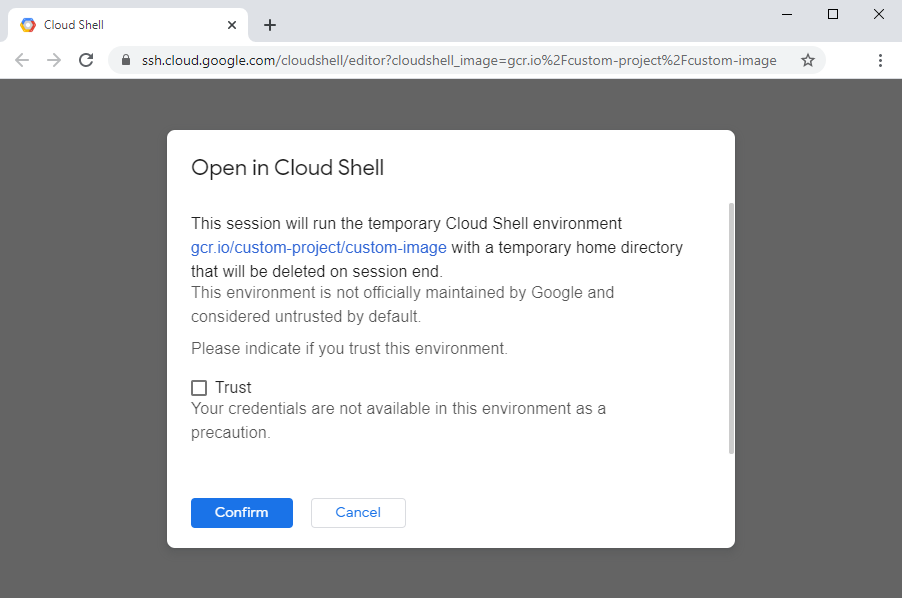Reload the current page
The image size is (902, 598).
pos(86,60)
